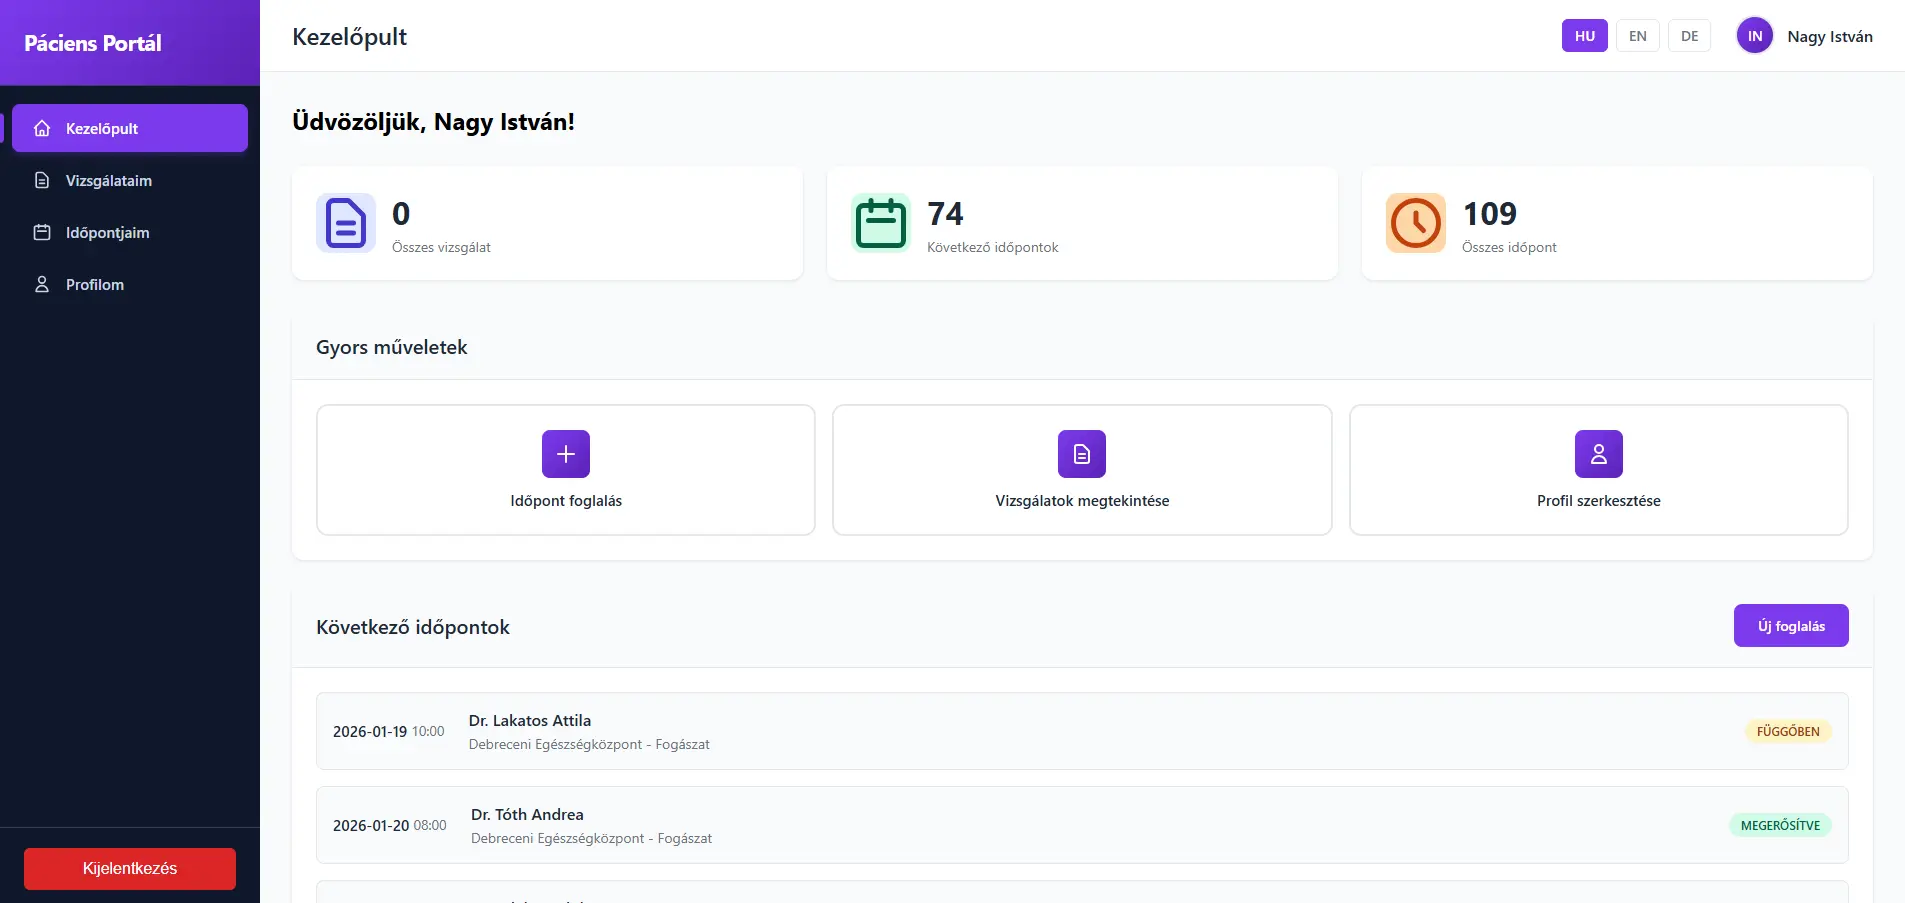Screen dimensions: 1905x903
Task: Switch language to EN
Action: (x=1637, y=36)
